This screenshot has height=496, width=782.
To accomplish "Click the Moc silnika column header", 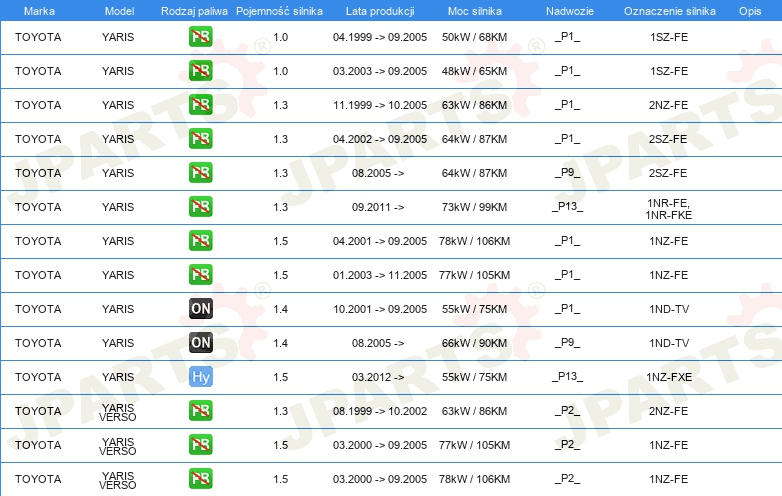I will [x=475, y=11].
